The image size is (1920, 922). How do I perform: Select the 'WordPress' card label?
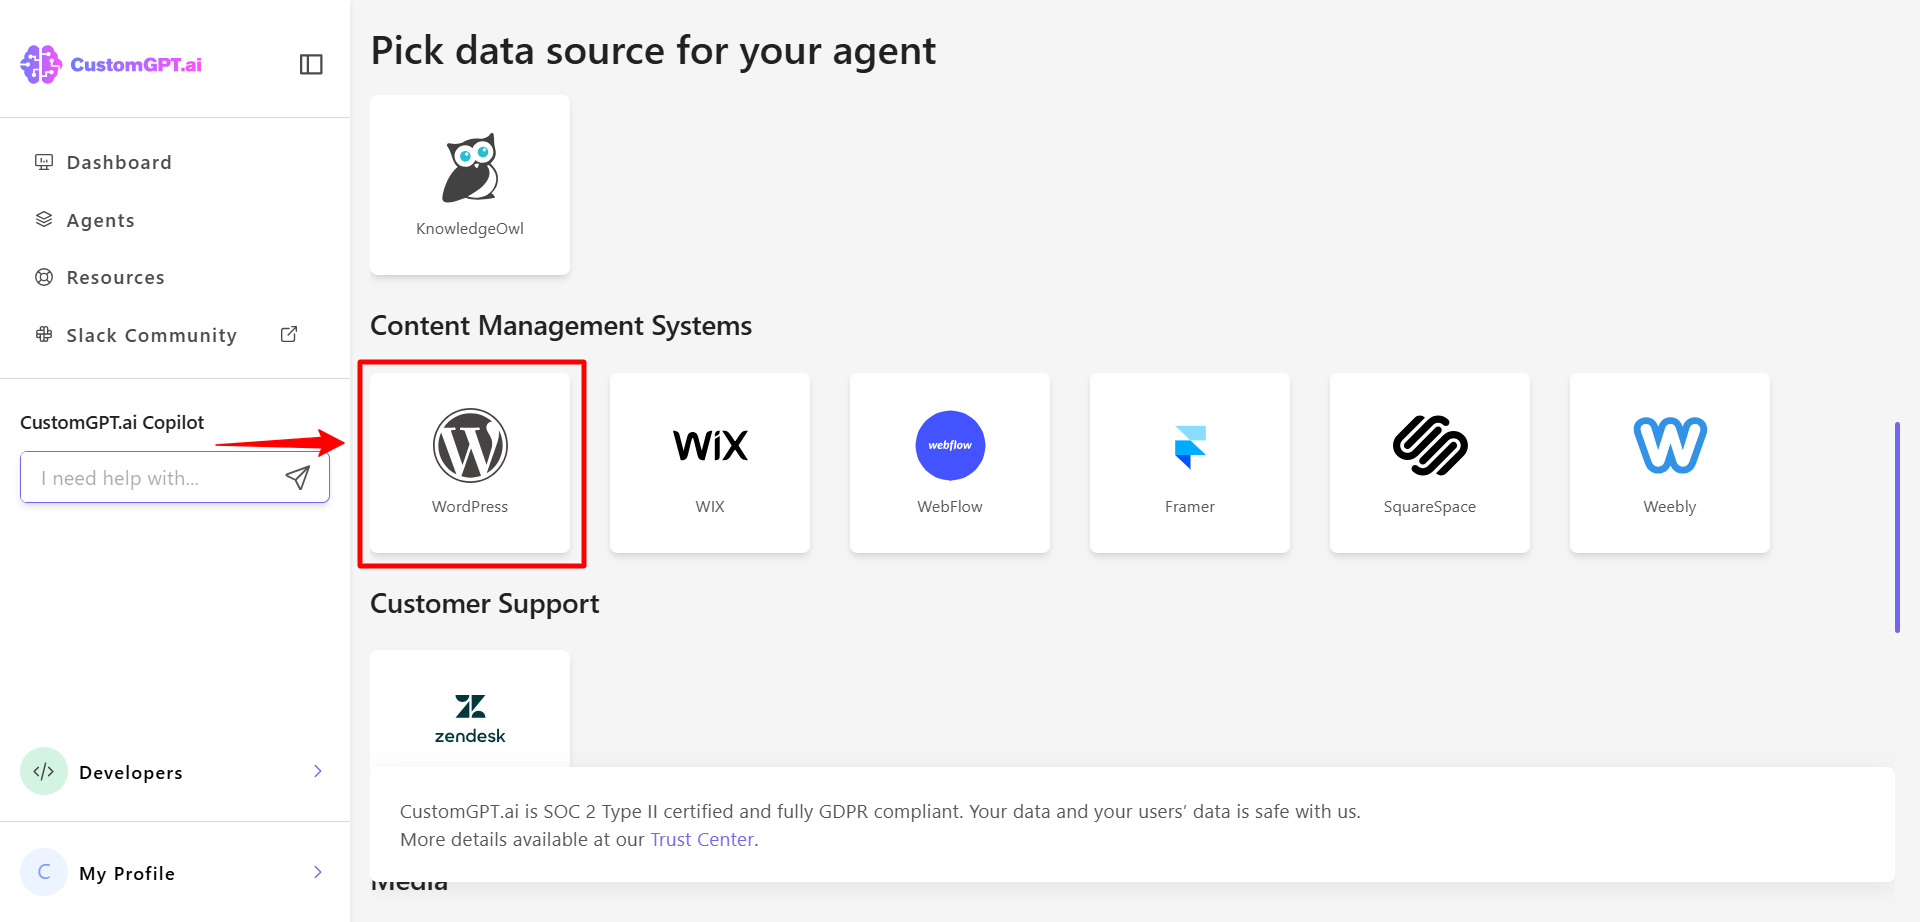(x=470, y=507)
